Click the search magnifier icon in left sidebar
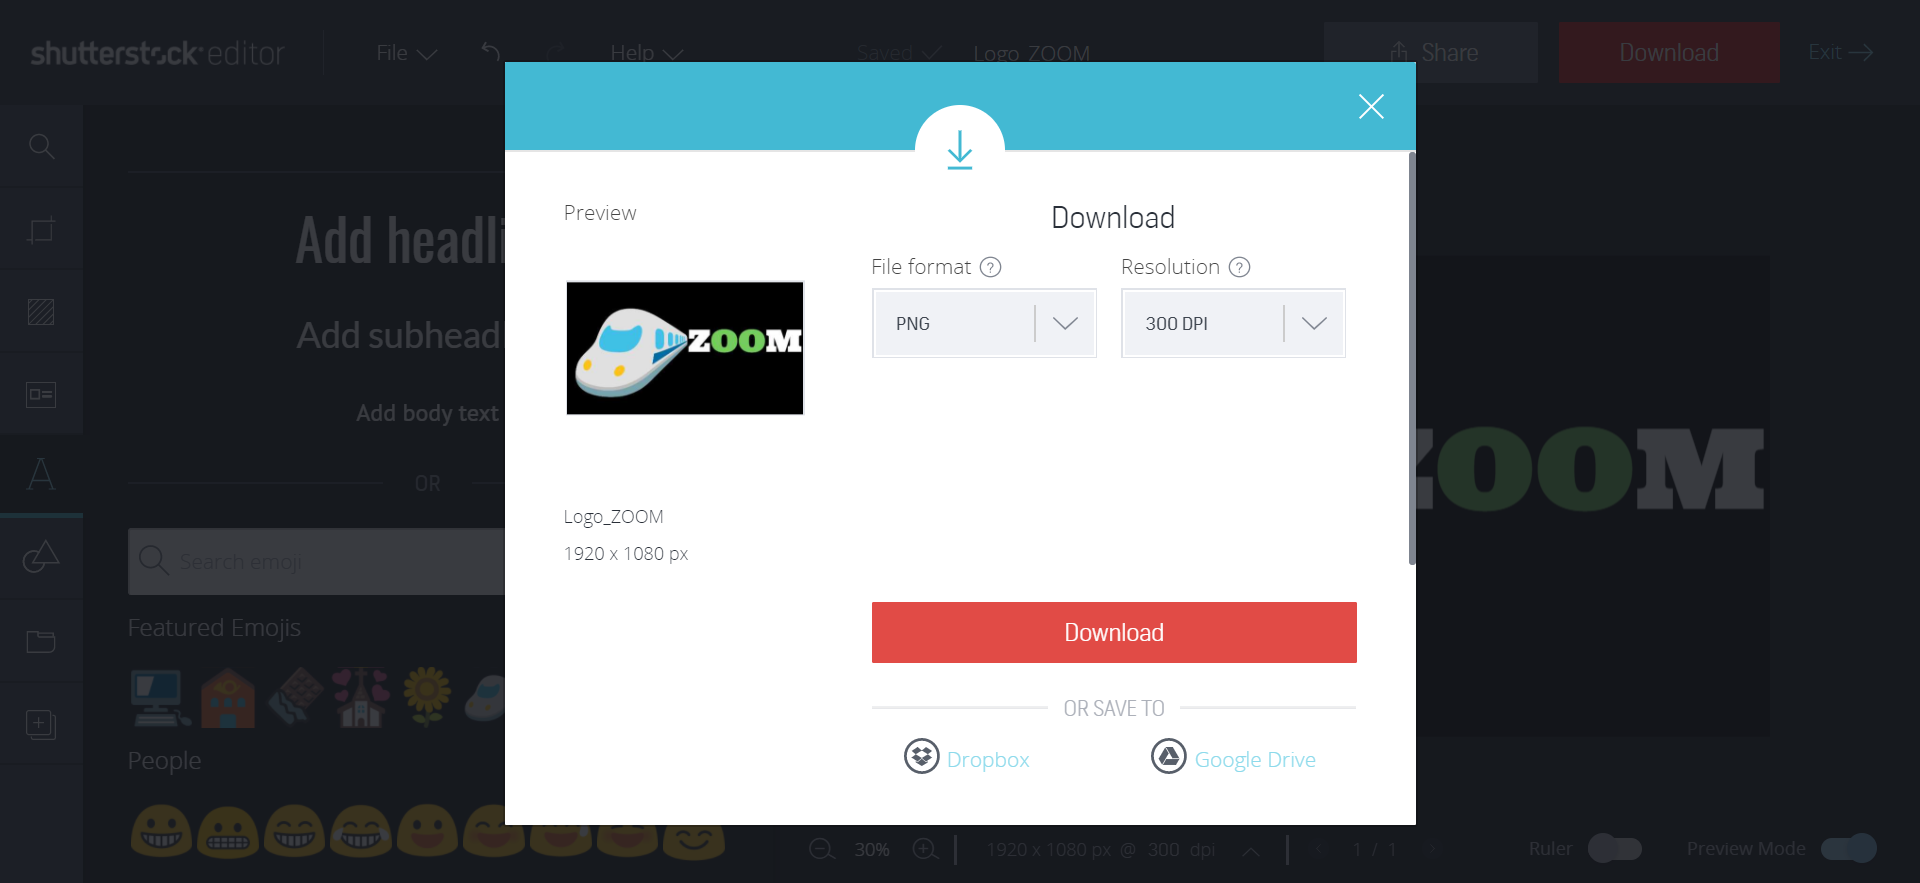1920x883 pixels. (41, 147)
